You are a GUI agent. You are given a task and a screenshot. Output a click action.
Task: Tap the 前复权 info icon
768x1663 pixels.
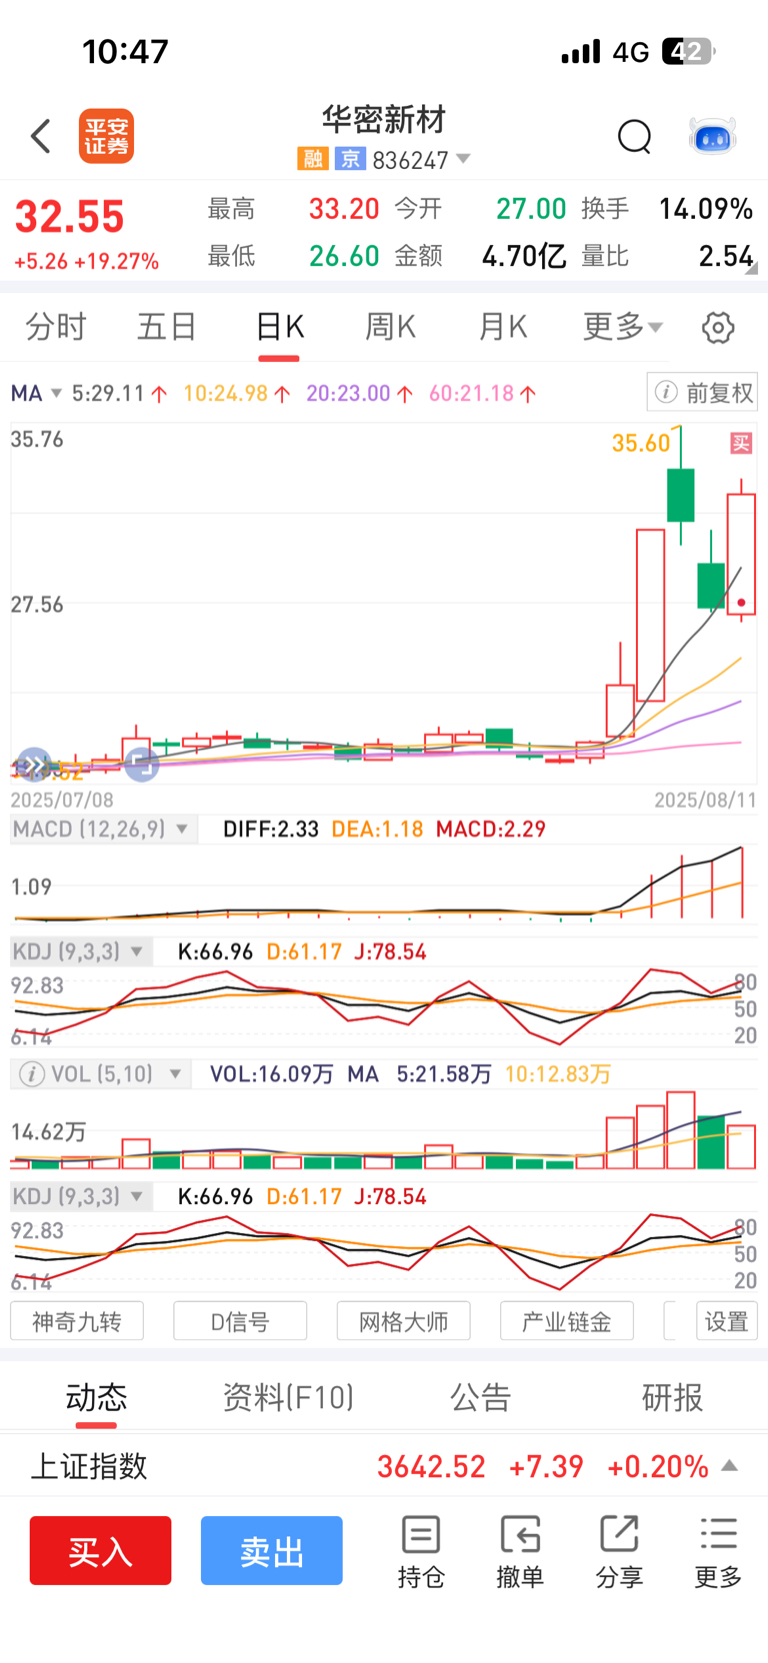(666, 393)
